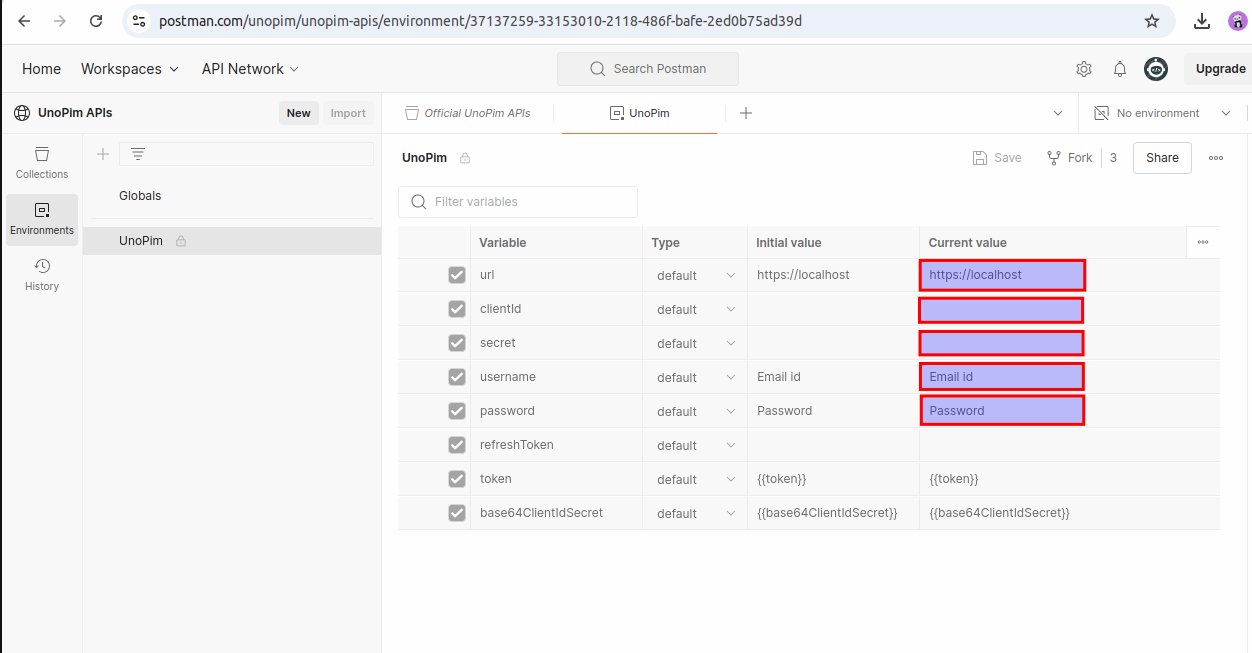This screenshot has width=1252, height=653.
Task: Create new environment with plus icon
Action: click(102, 154)
